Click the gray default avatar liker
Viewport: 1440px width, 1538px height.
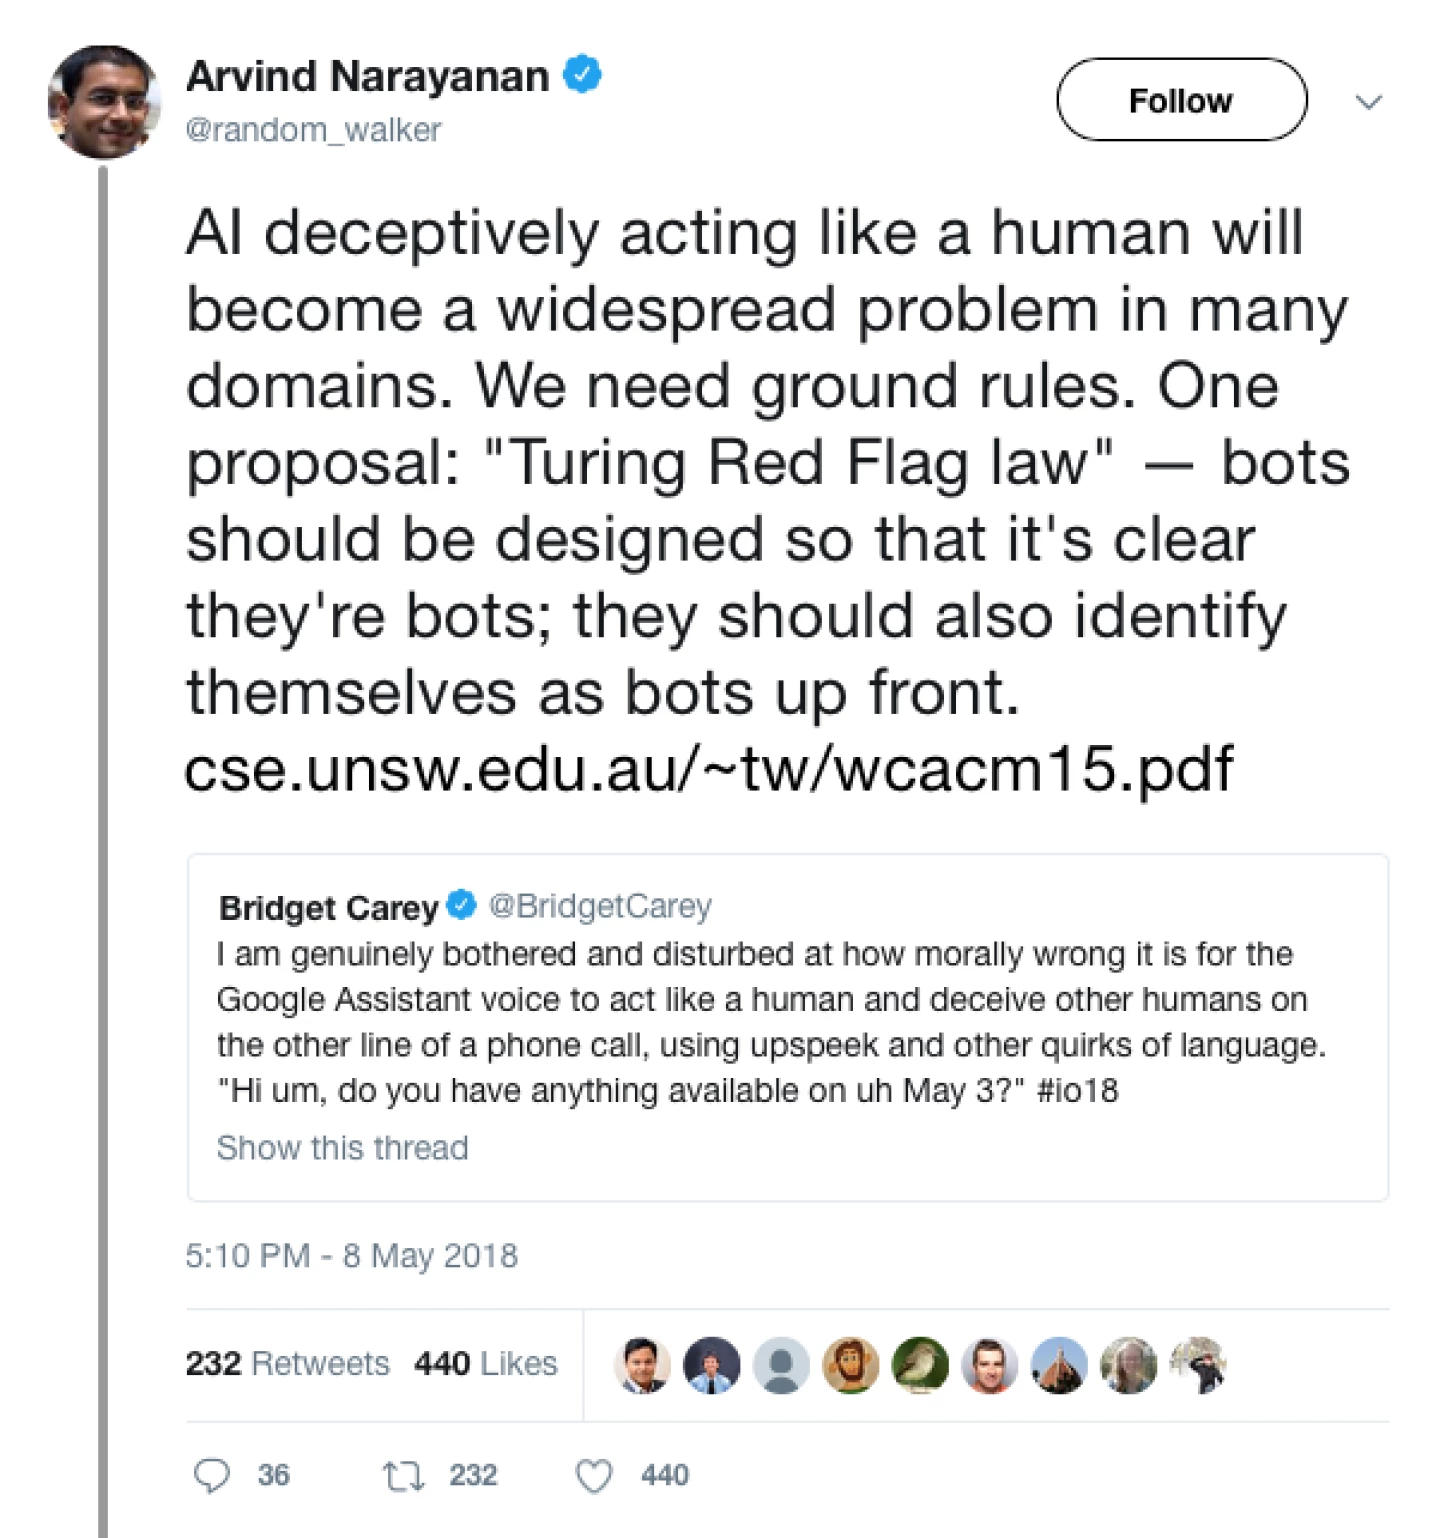[781, 1365]
